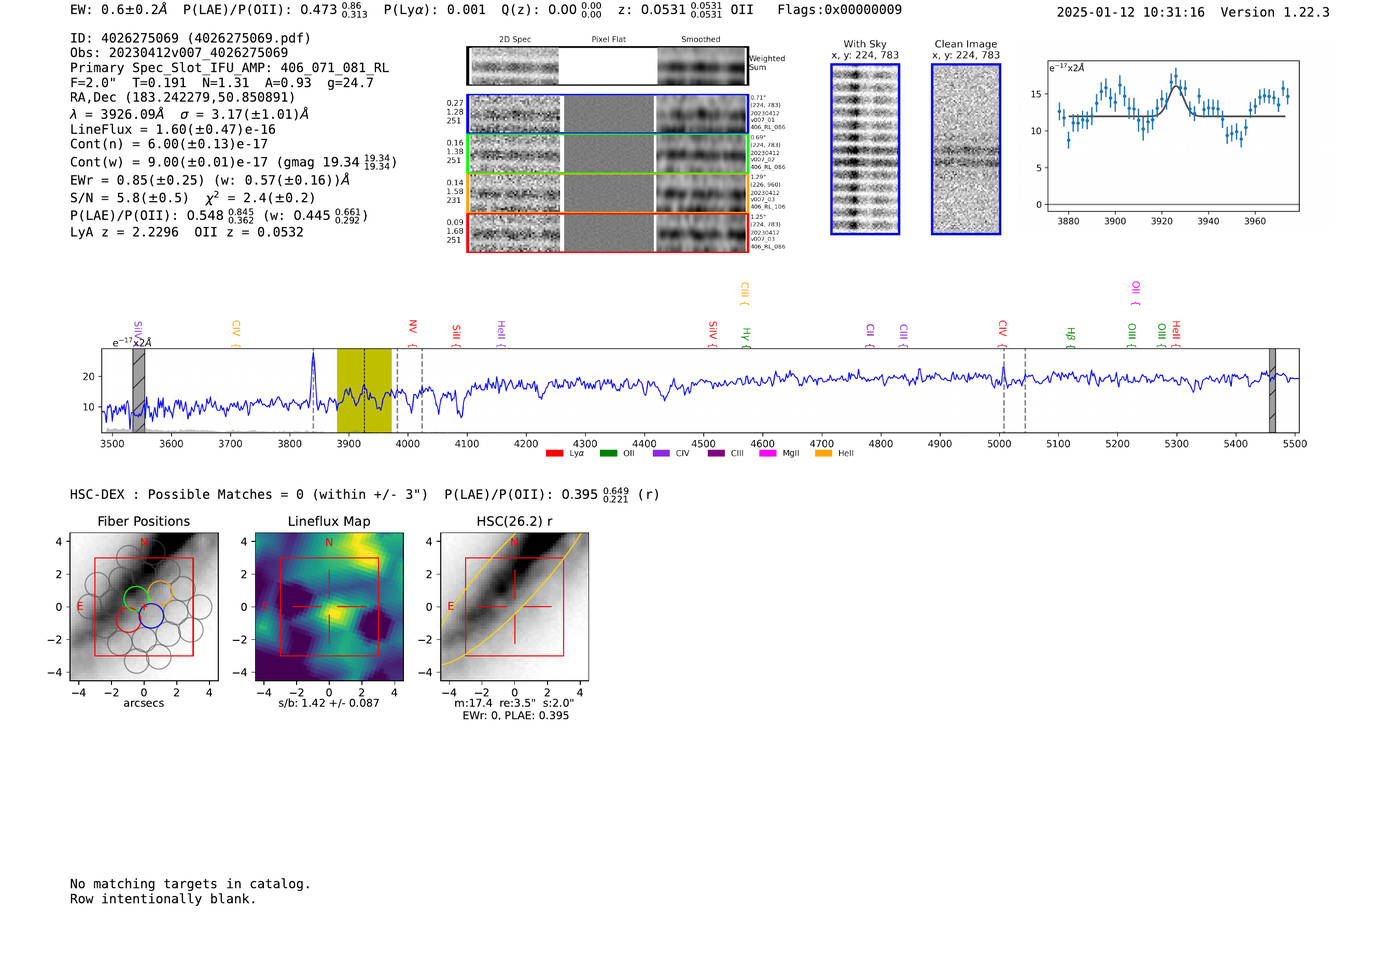
Task: Select the blue-bordered 2D spectrum row
Action: (x=608, y=114)
